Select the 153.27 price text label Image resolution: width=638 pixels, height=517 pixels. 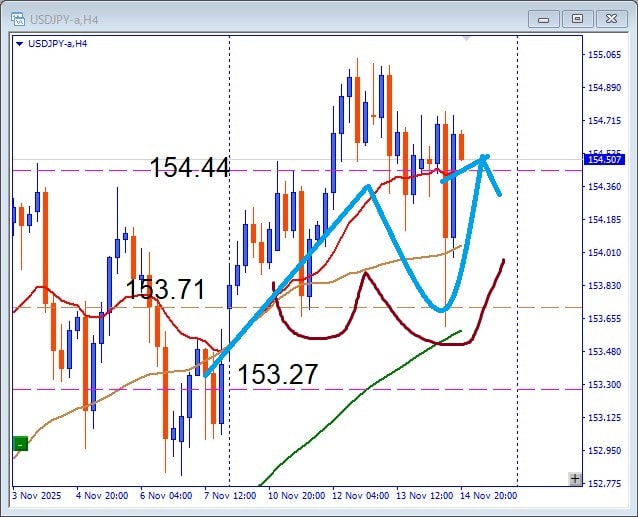coord(277,375)
